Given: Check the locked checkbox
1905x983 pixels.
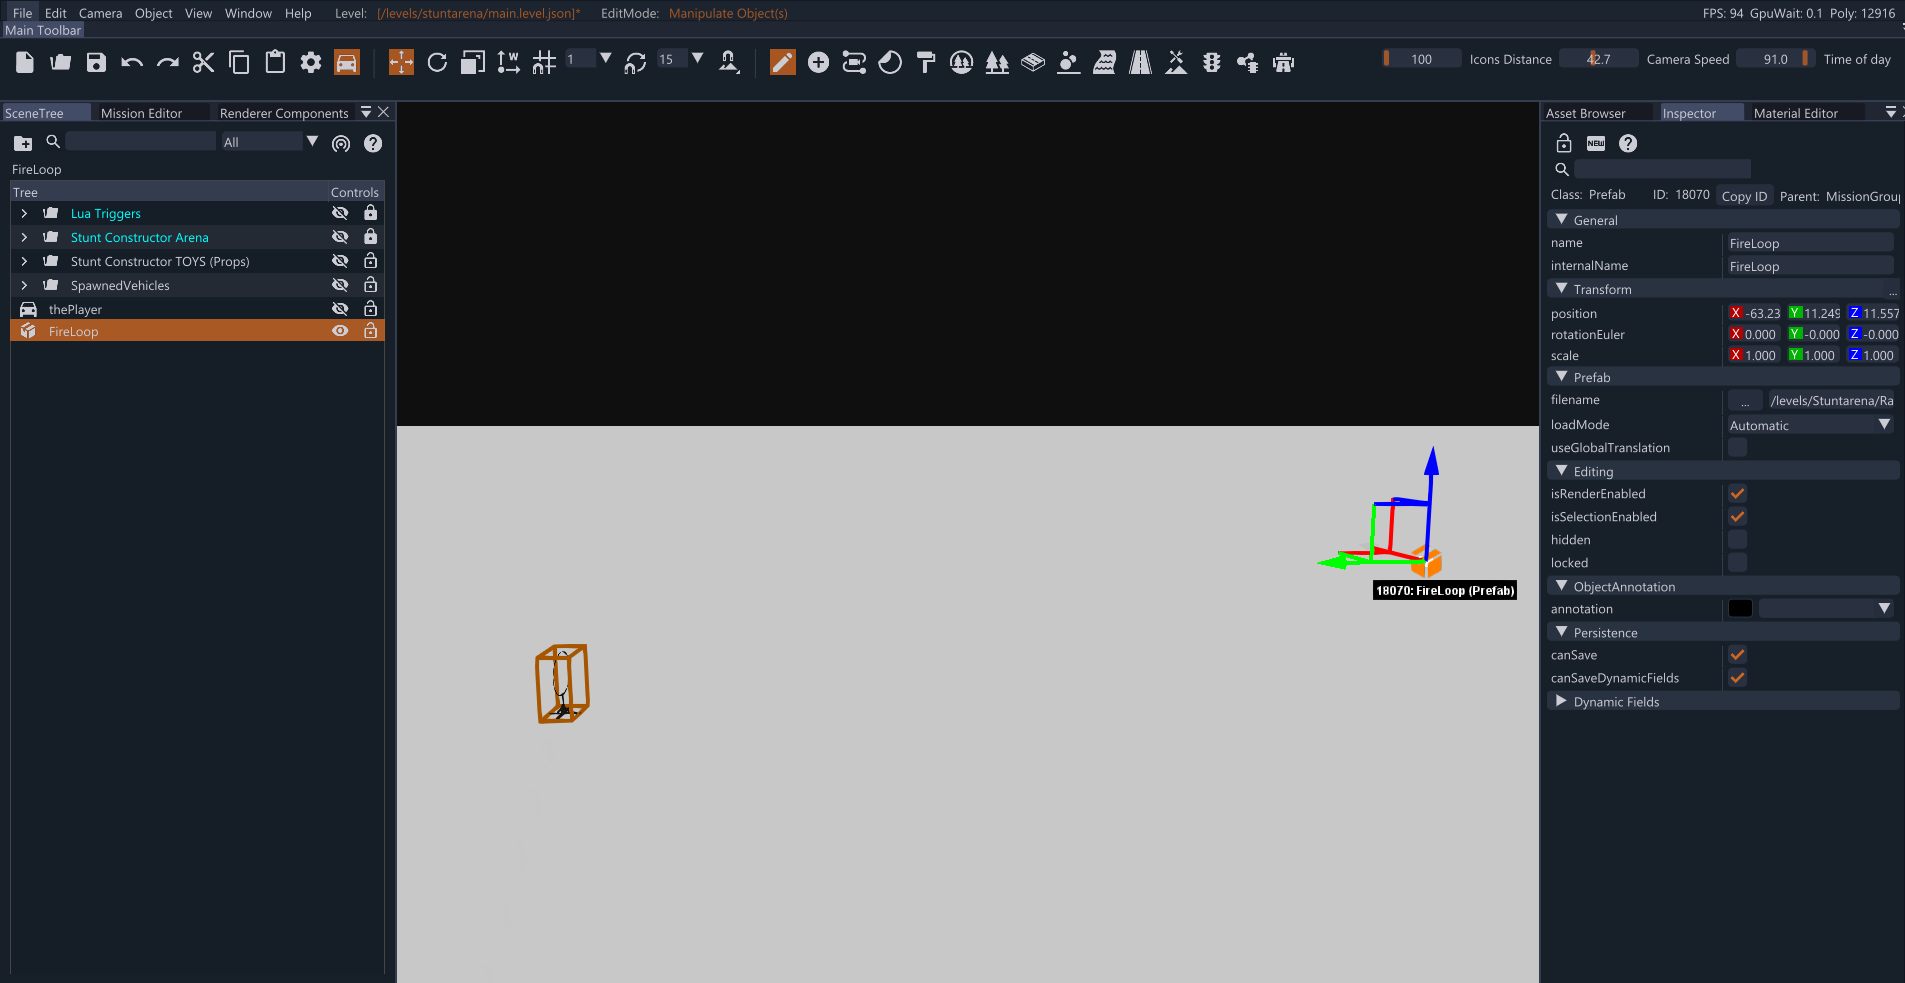Looking at the screenshot, I should (x=1737, y=562).
